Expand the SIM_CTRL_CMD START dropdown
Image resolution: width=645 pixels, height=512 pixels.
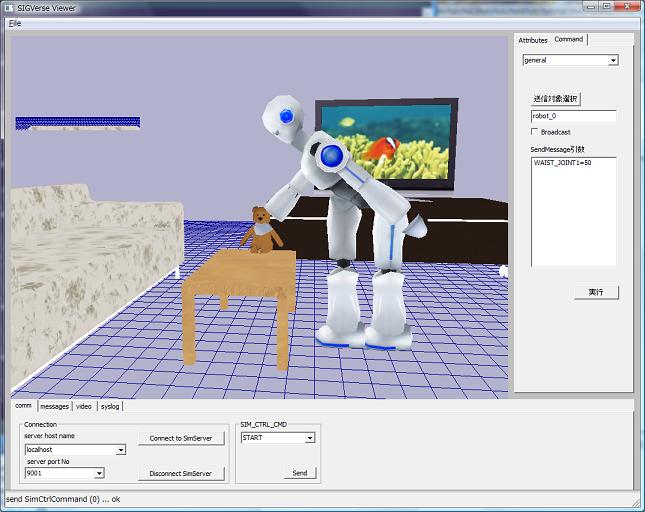309,438
